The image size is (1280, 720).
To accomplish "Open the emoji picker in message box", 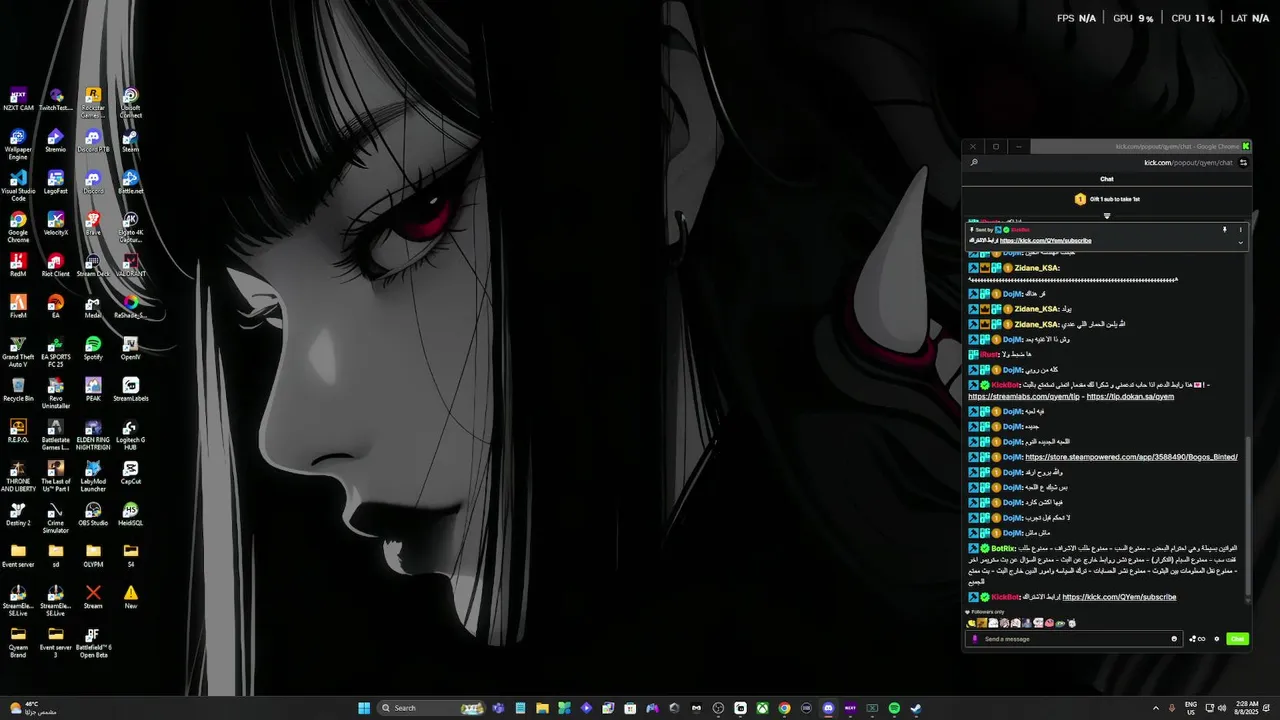I will 1174,639.
